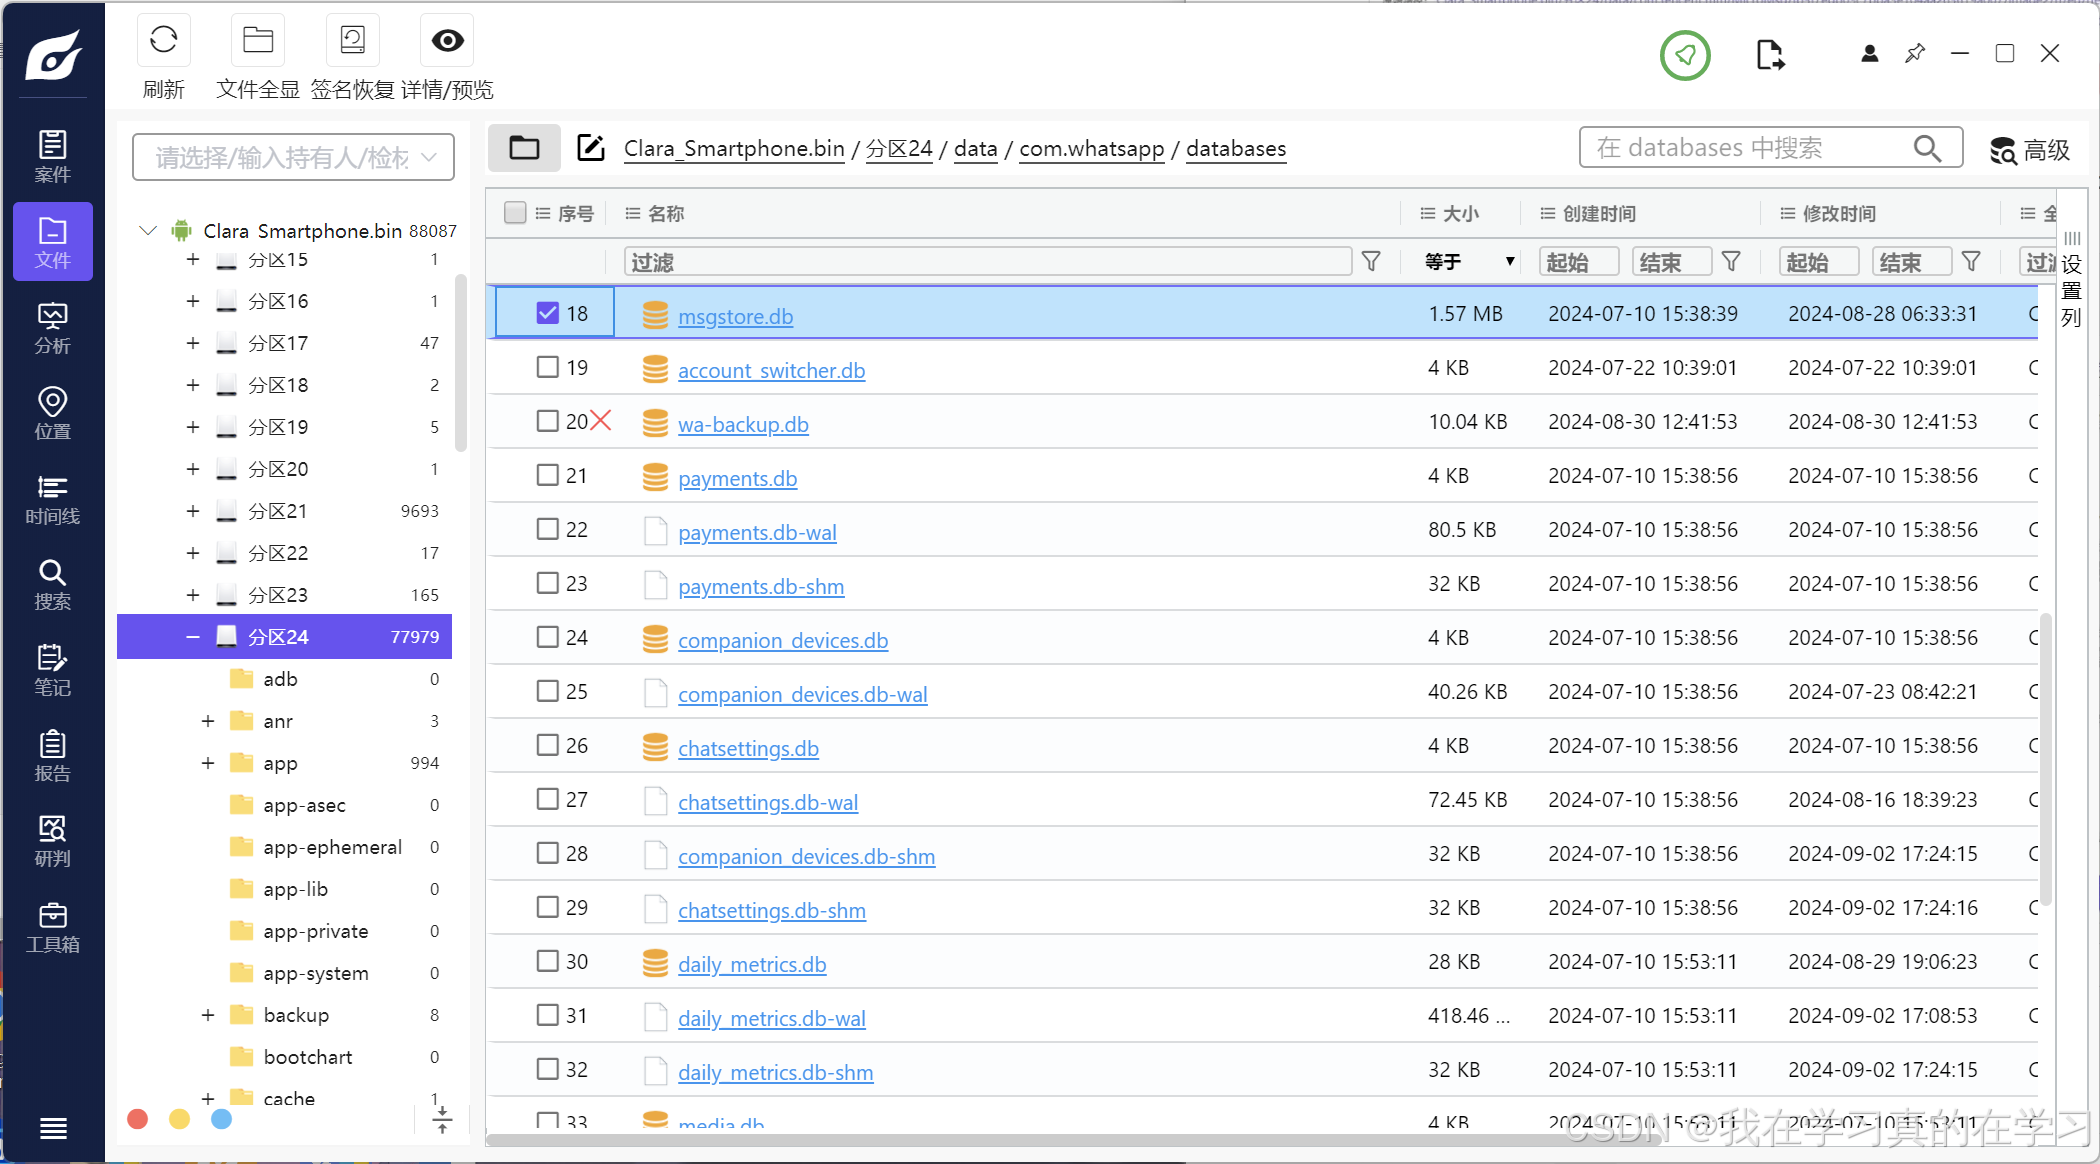
Task: Click the export file icon in the title bar
Action: coord(1769,54)
